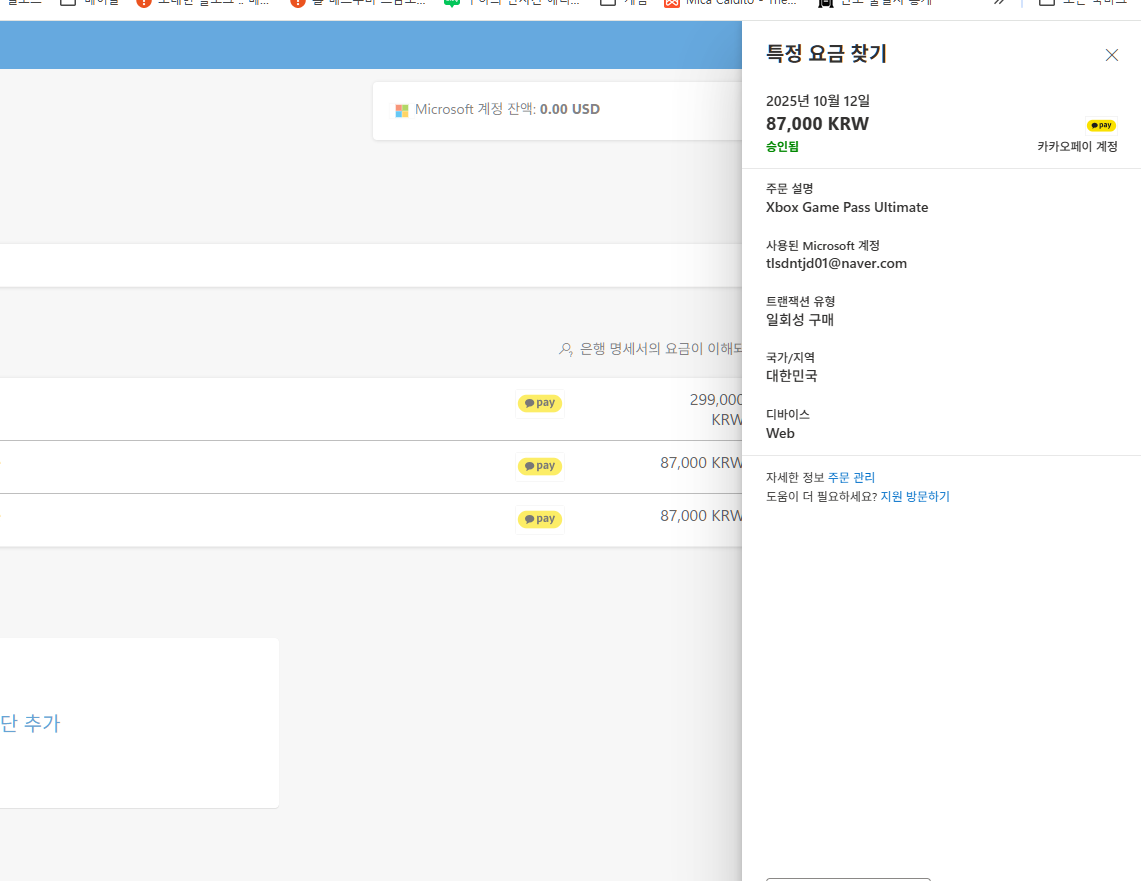The width and height of the screenshot is (1141, 881).
Task: Click the 국가/지역 label
Action: 790,357
